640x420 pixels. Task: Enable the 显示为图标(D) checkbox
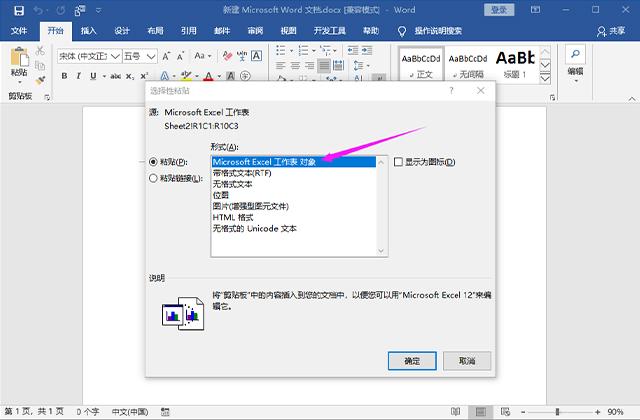click(x=398, y=162)
